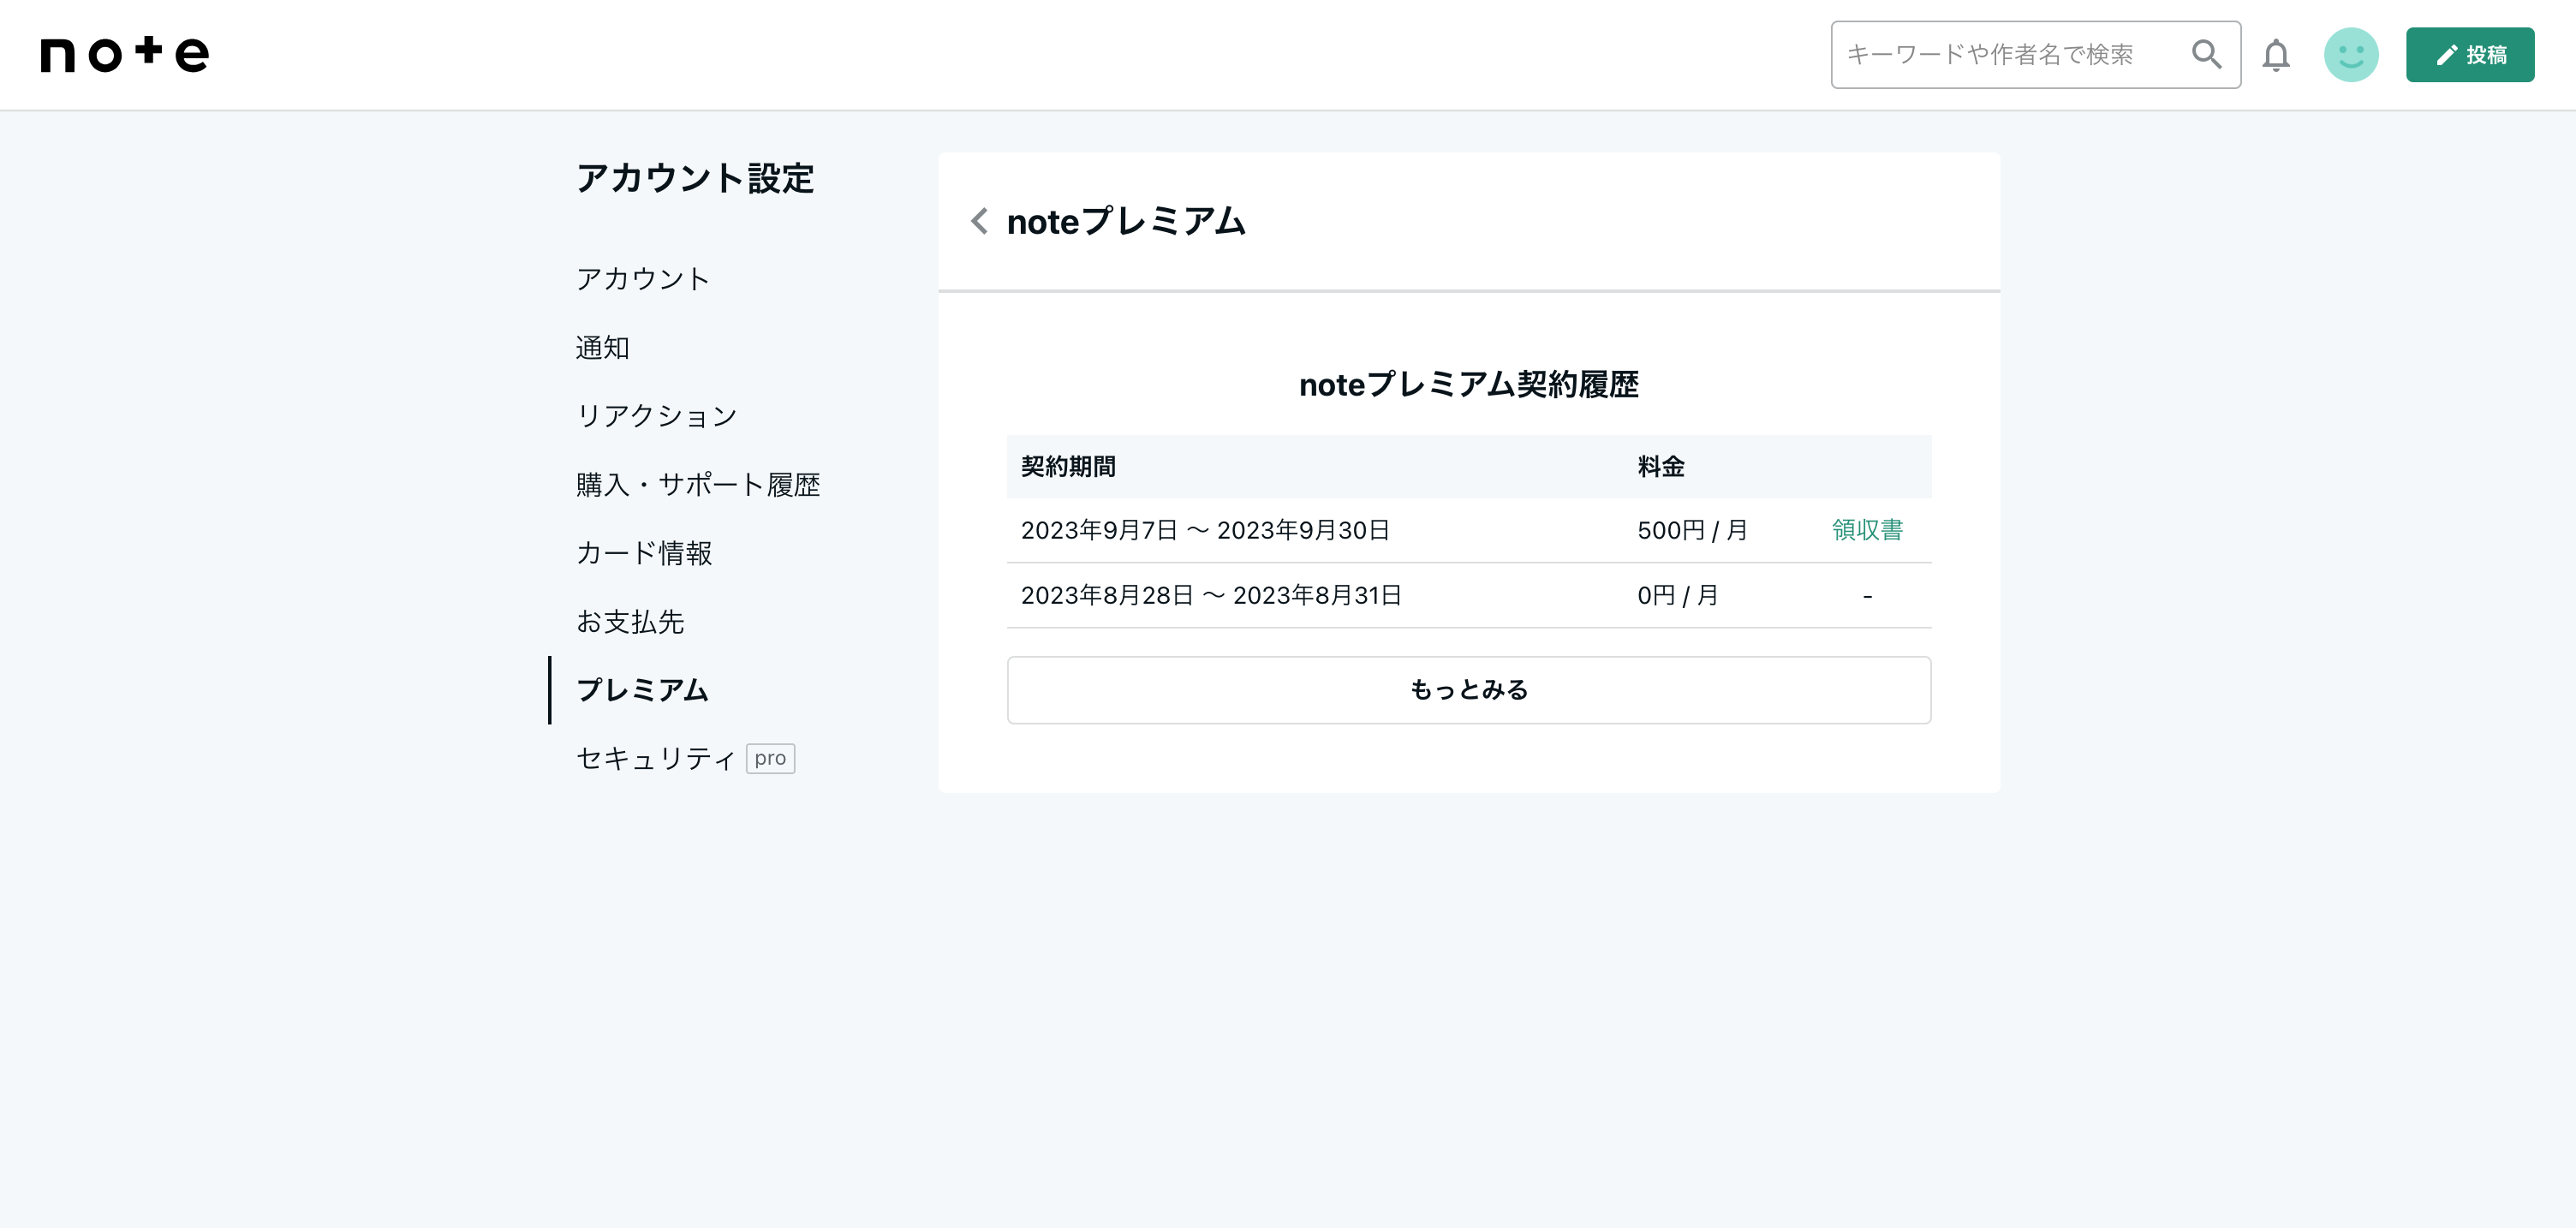Click the アカウント設定 heading

[695, 179]
